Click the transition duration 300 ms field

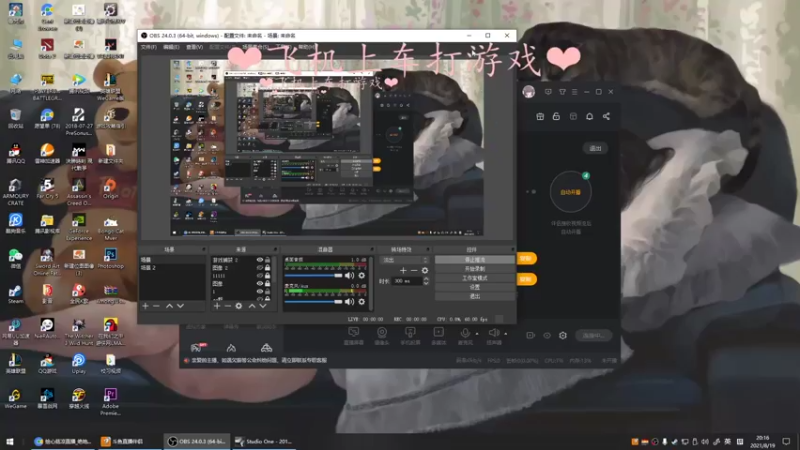(407, 281)
